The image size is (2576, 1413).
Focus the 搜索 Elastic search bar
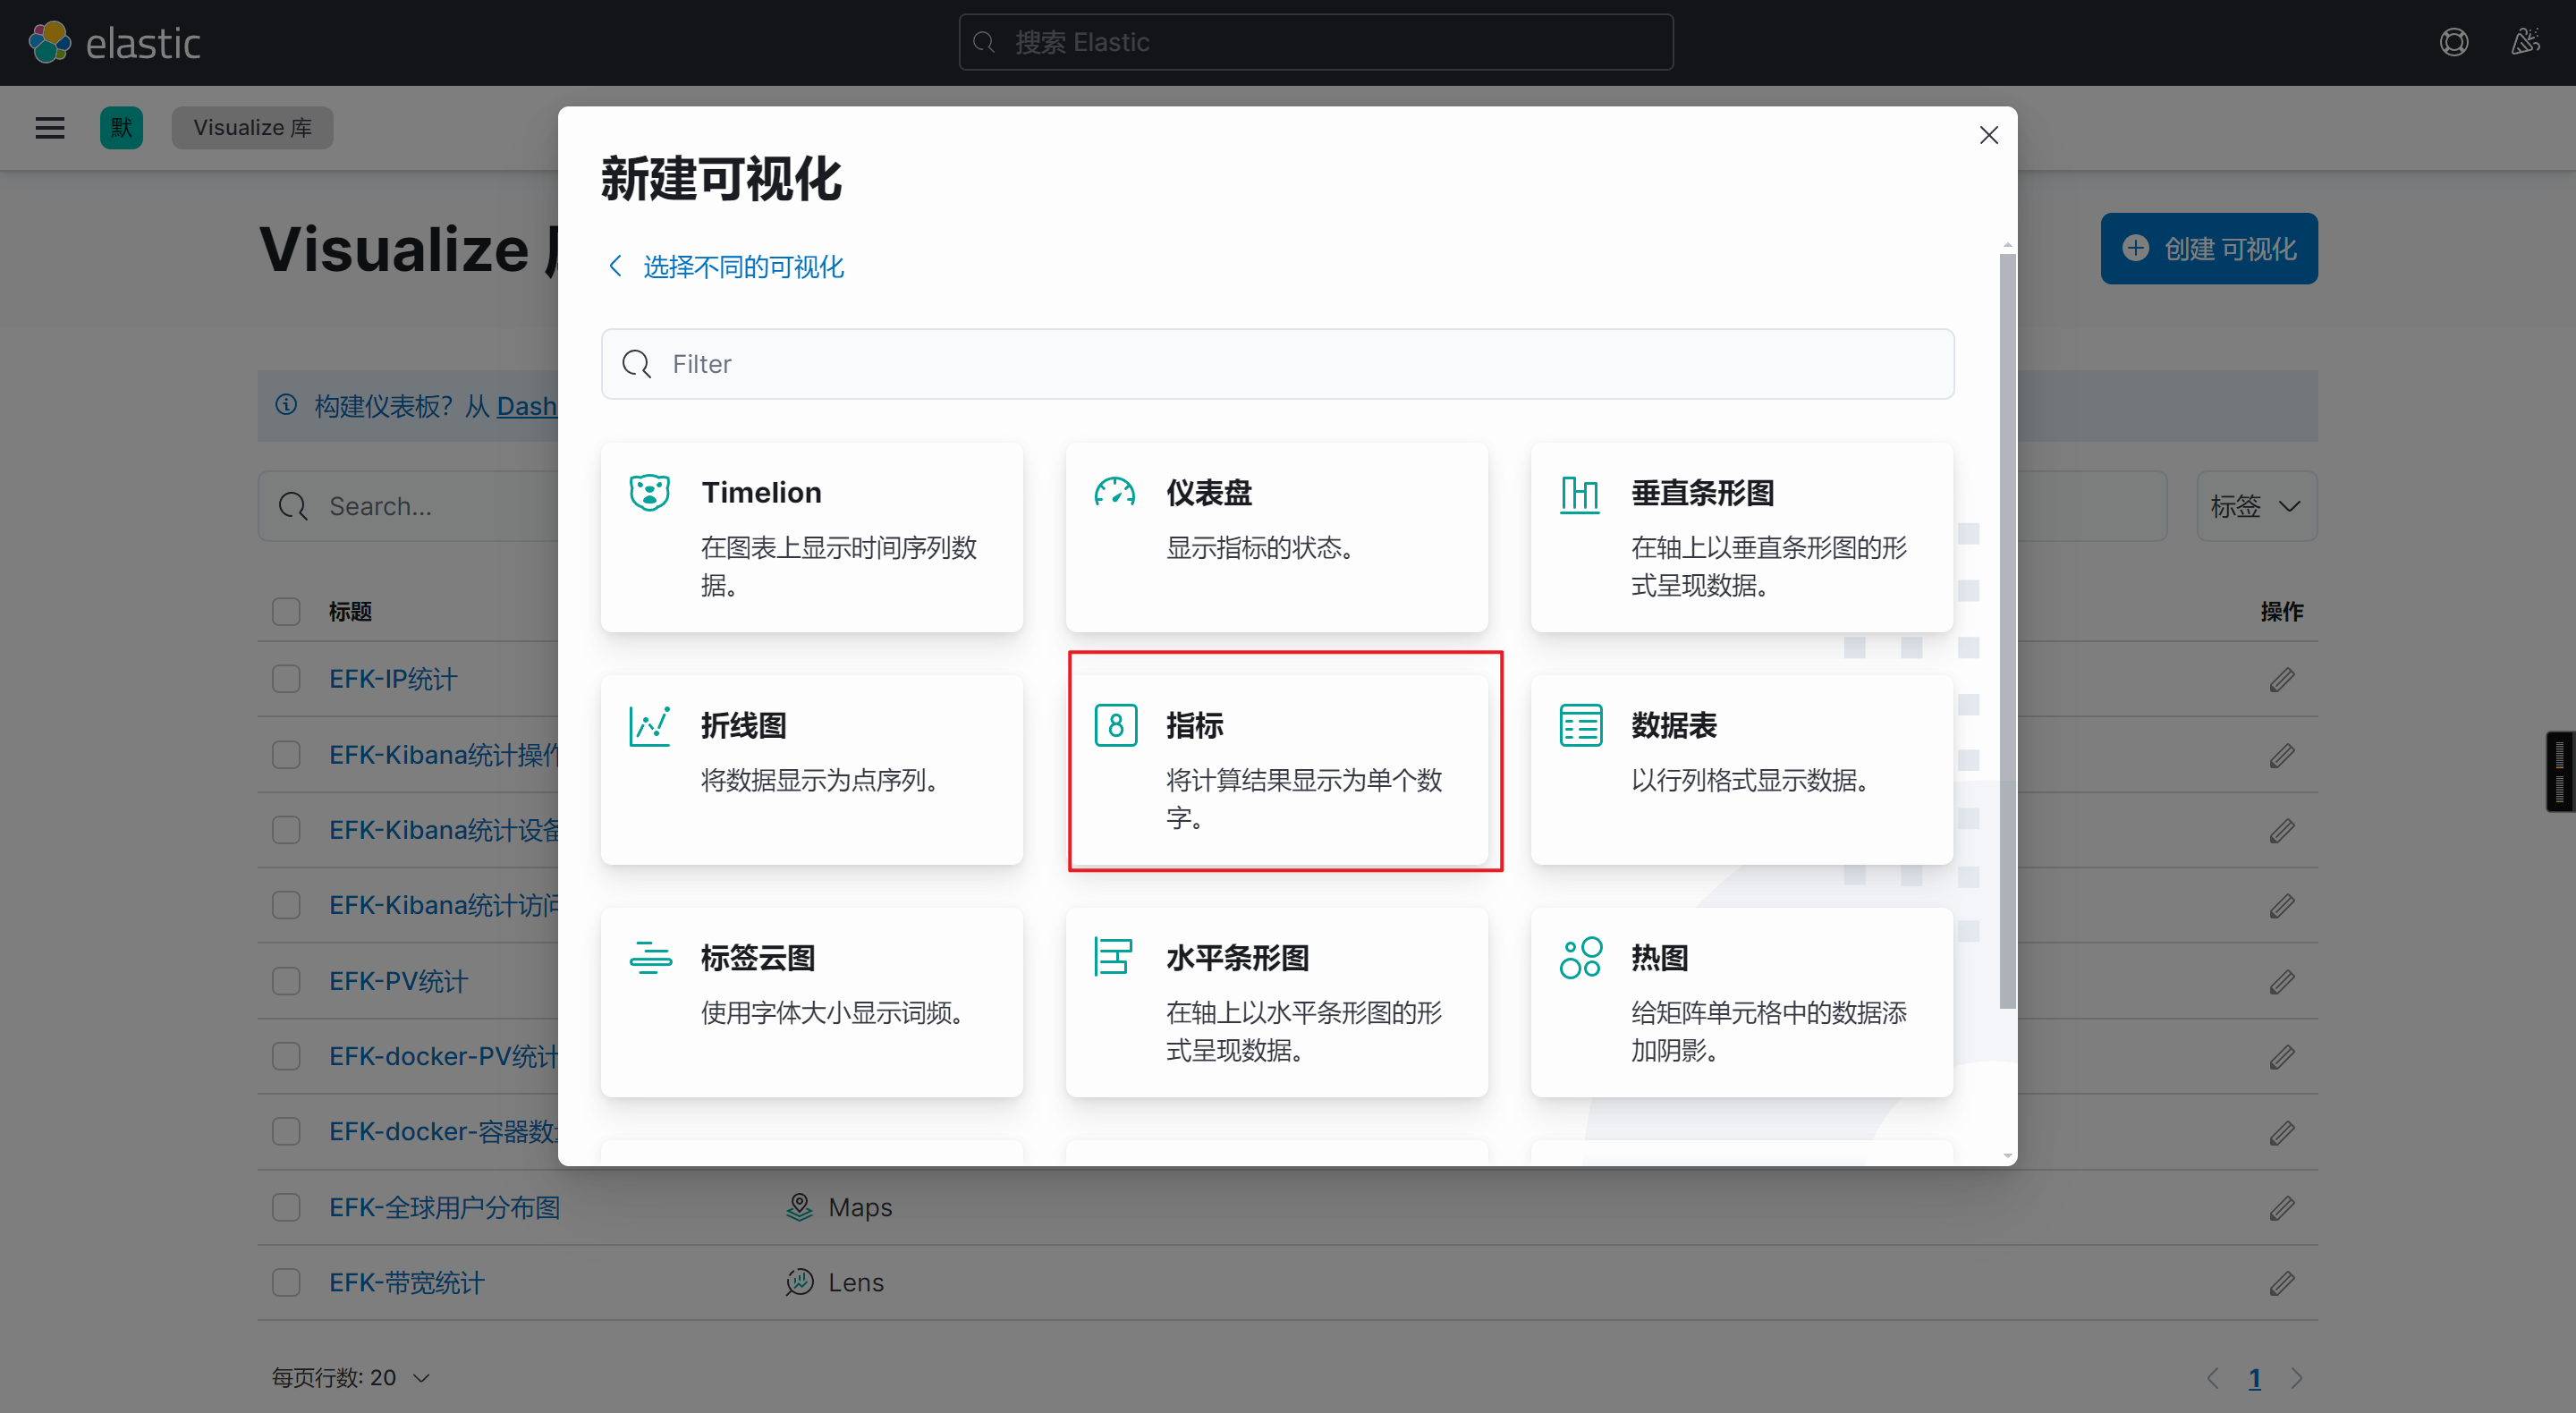coord(1316,42)
